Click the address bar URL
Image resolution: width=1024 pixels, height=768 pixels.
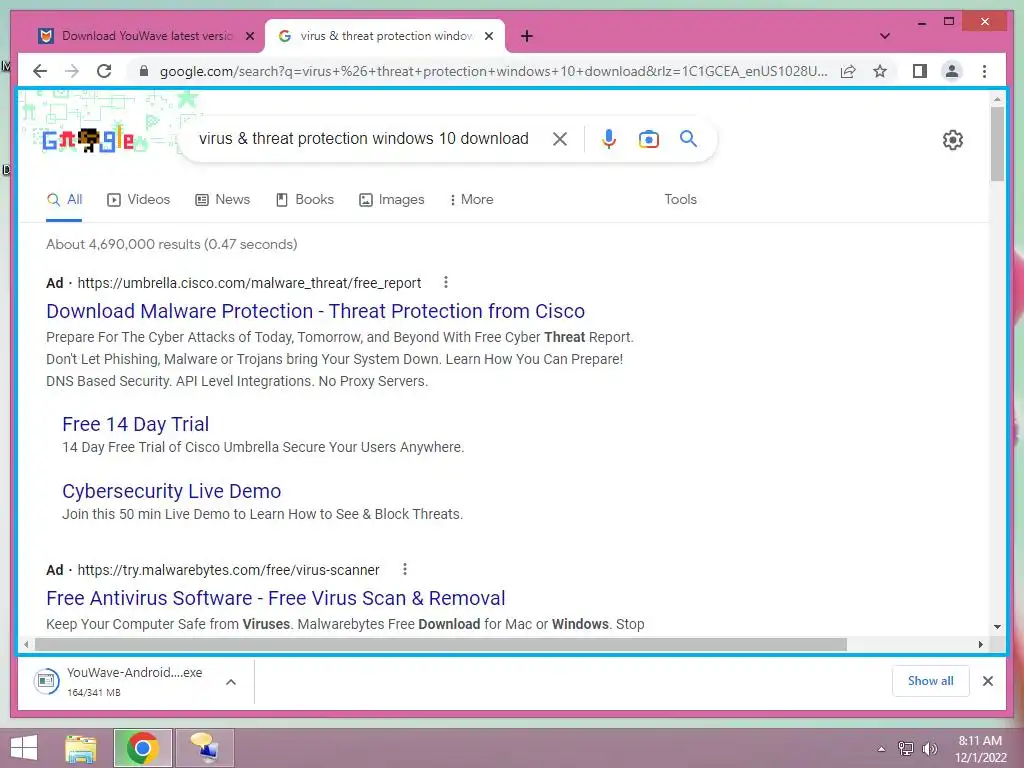pos(493,71)
